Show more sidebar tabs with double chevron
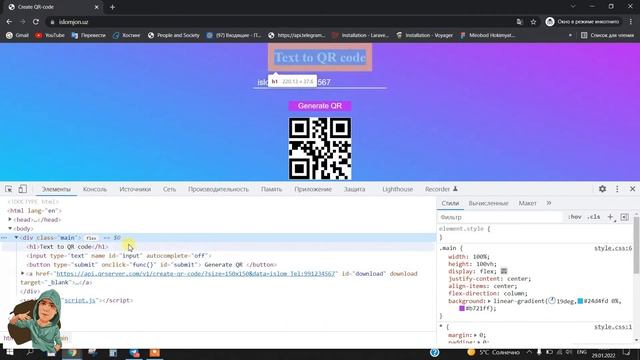Image resolution: width=640 pixels, height=360 pixels. [x=549, y=203]
